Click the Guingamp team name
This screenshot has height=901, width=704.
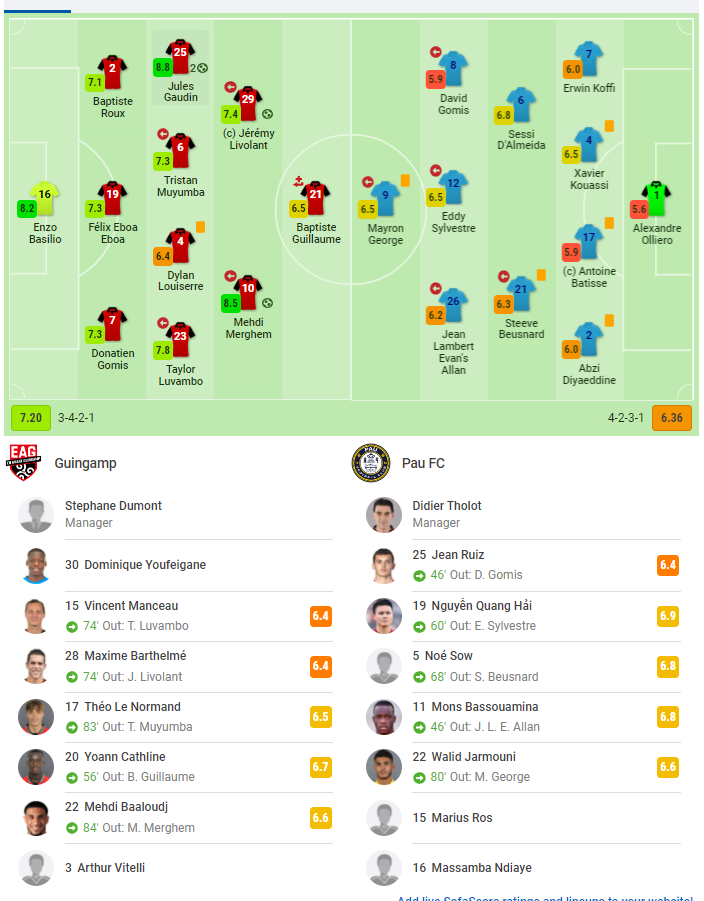[x=86, y=463]
